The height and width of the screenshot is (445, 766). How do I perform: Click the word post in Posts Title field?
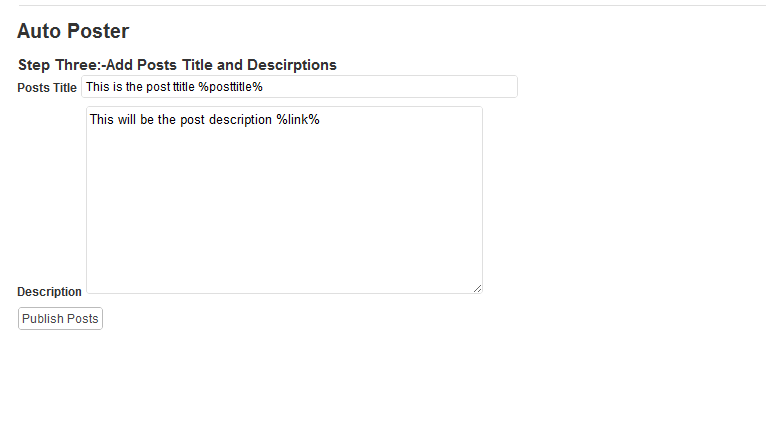coord(158,87)
